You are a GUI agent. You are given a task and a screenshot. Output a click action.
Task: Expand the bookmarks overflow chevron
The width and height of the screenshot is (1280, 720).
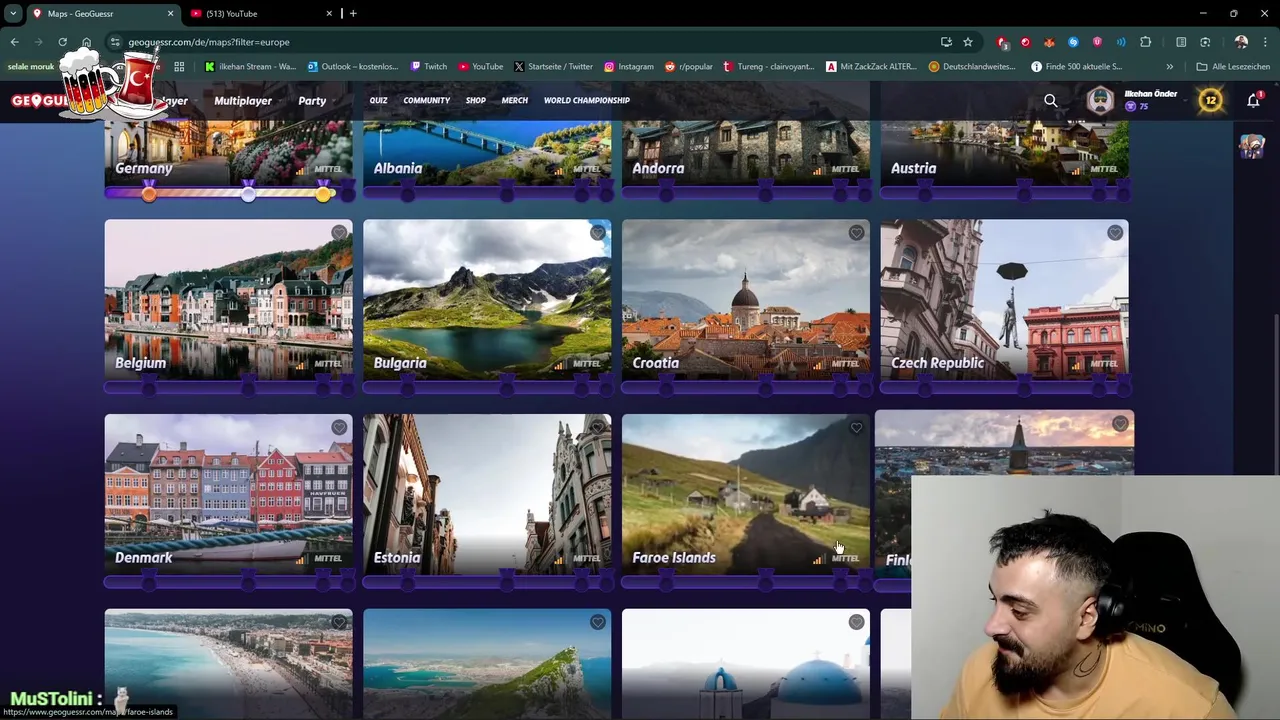coord(1169,67)
